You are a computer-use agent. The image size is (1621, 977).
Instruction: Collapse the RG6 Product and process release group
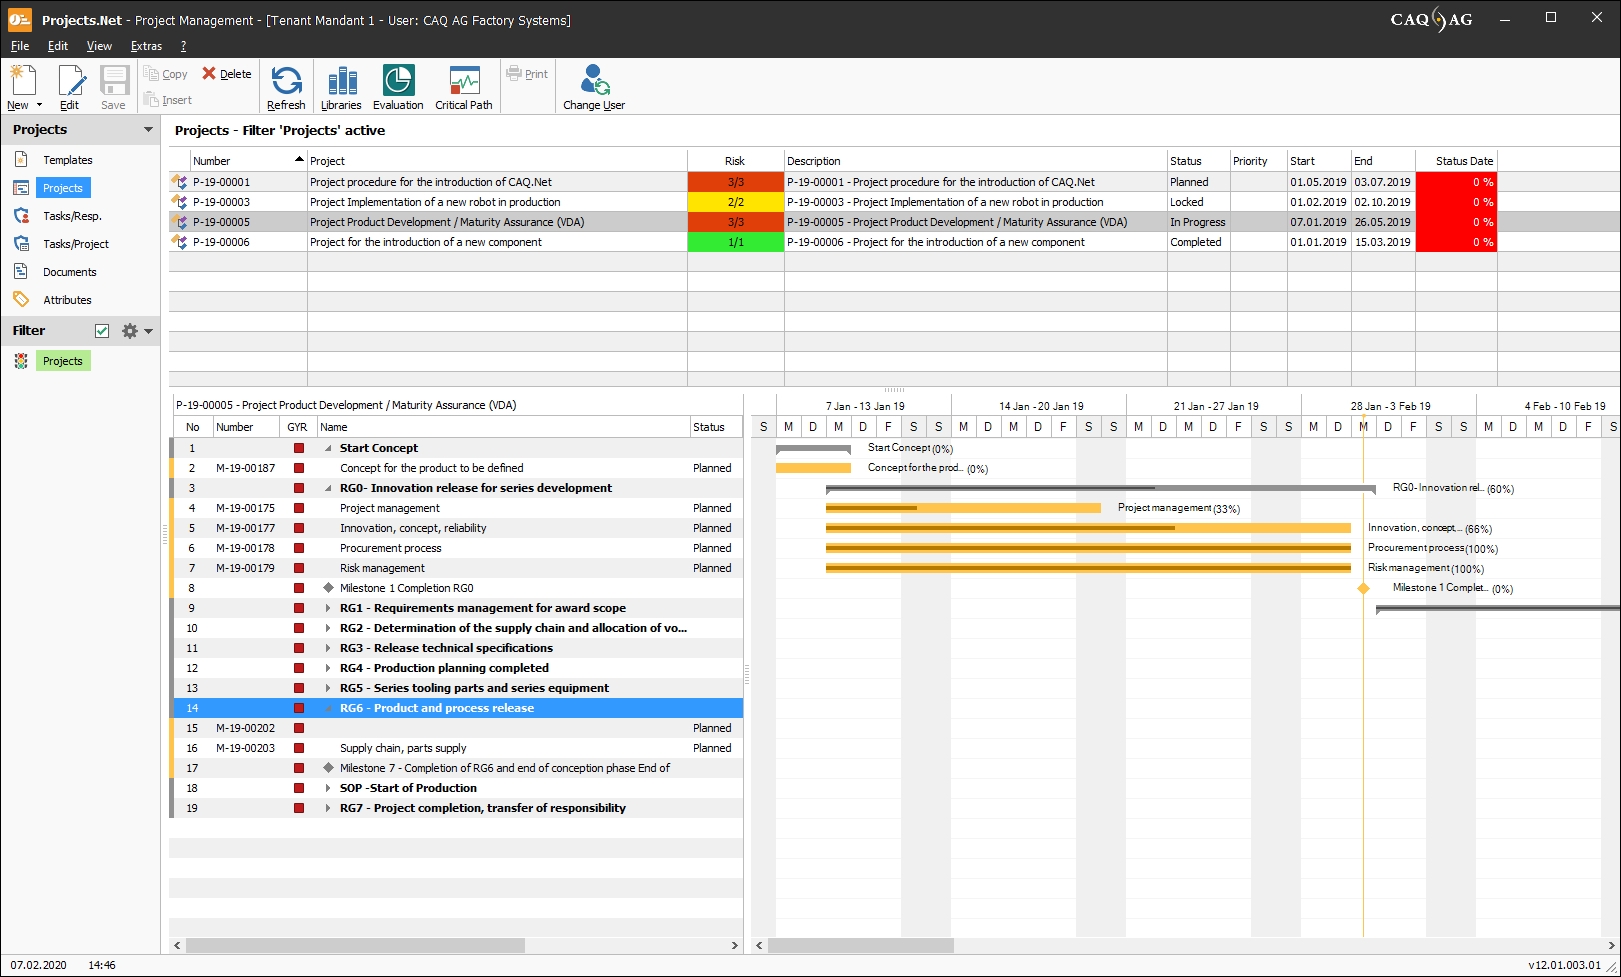point(328,708)
